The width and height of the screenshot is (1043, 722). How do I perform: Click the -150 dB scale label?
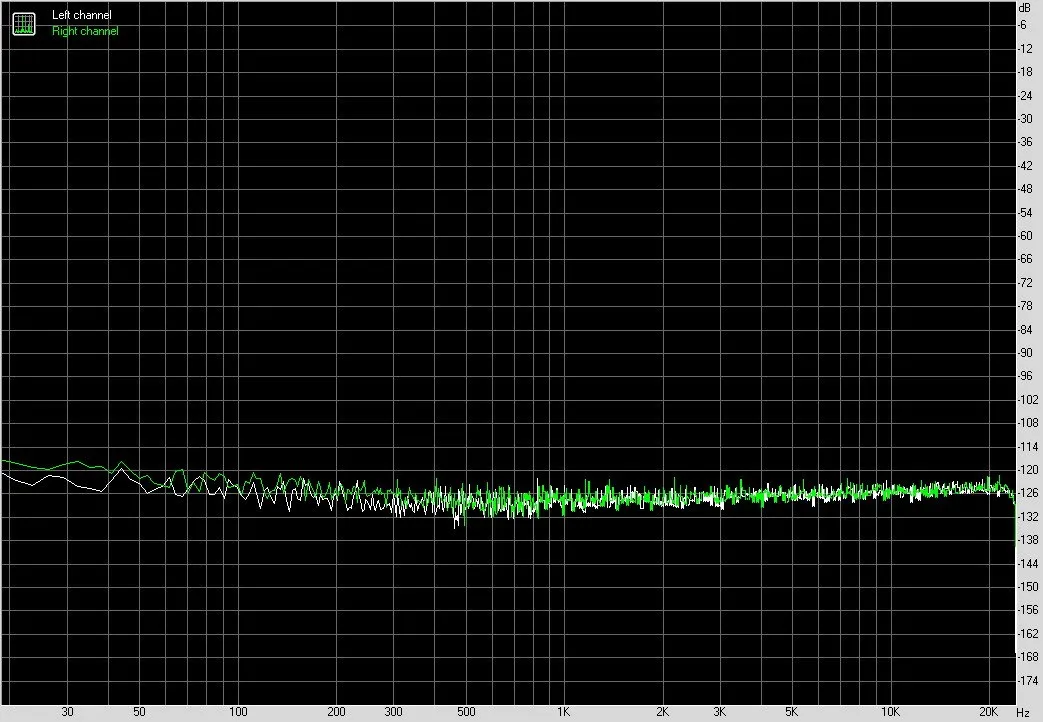tap(1028, 587)
